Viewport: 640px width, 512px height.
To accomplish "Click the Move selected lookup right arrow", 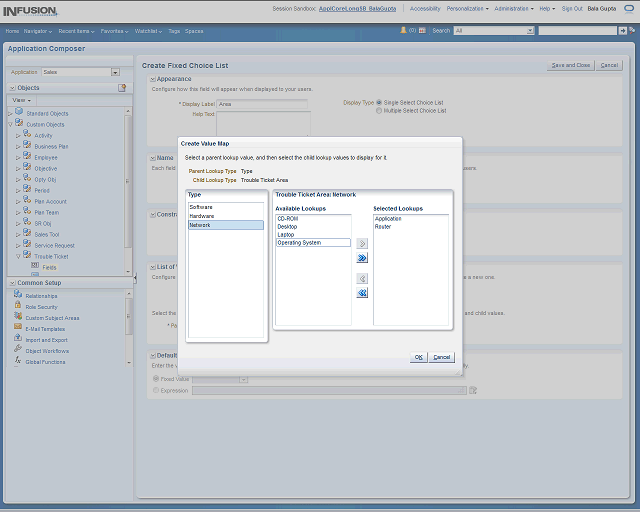I will coord(362,243).
